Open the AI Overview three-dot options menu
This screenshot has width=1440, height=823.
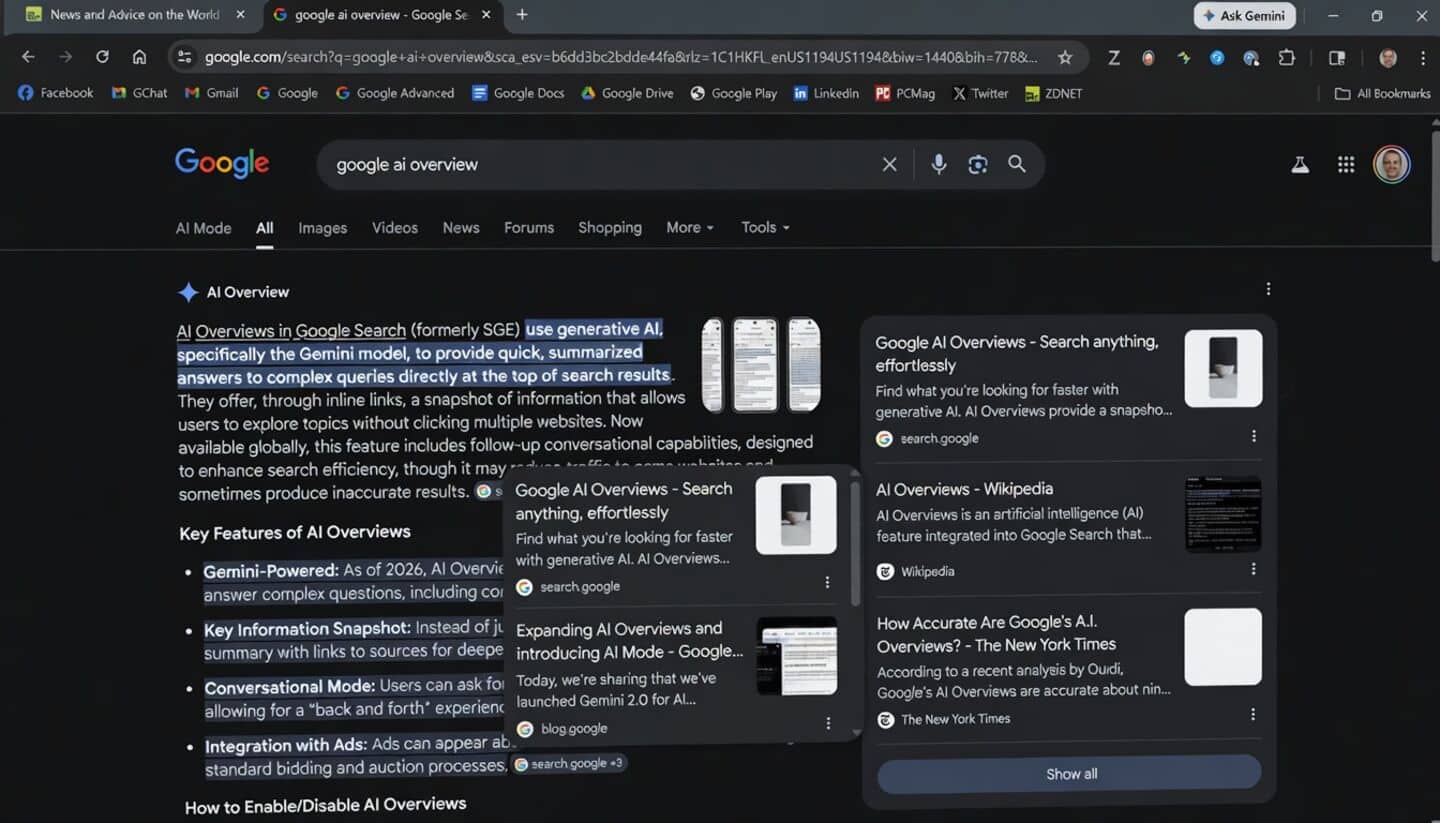pos(1268,289)
